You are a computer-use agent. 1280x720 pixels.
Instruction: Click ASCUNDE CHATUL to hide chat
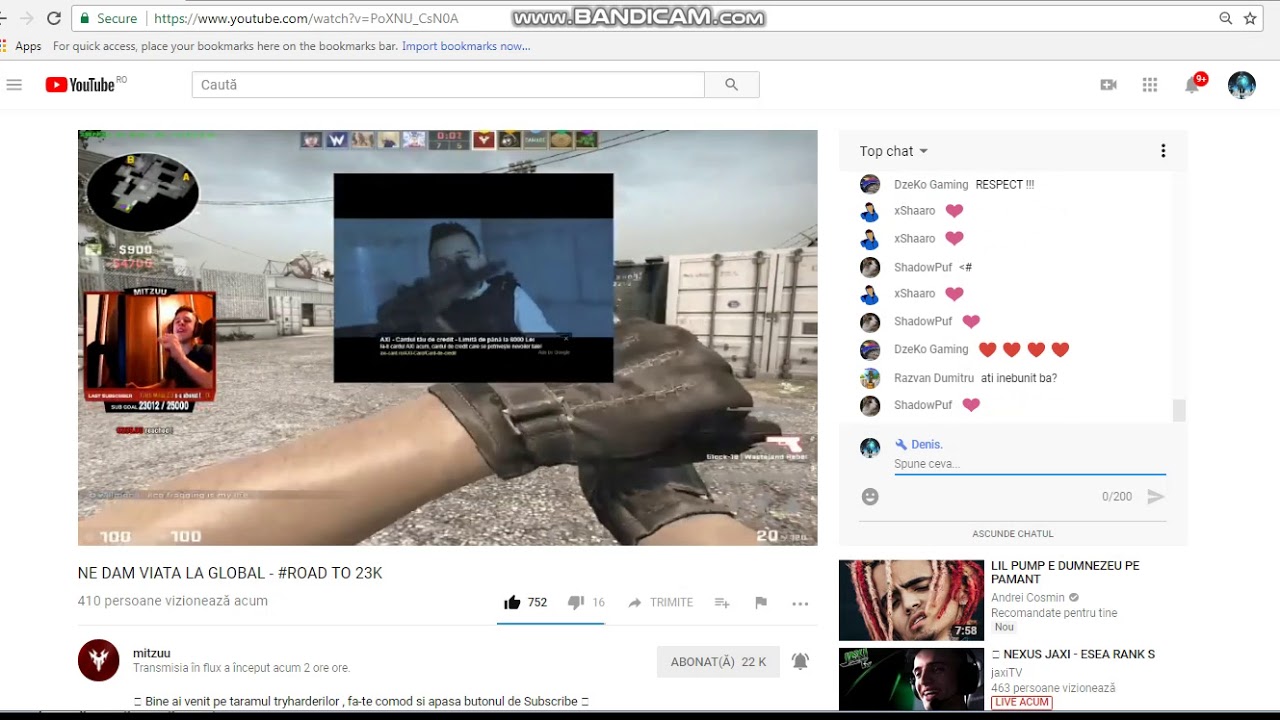(x=1013, y=534)
